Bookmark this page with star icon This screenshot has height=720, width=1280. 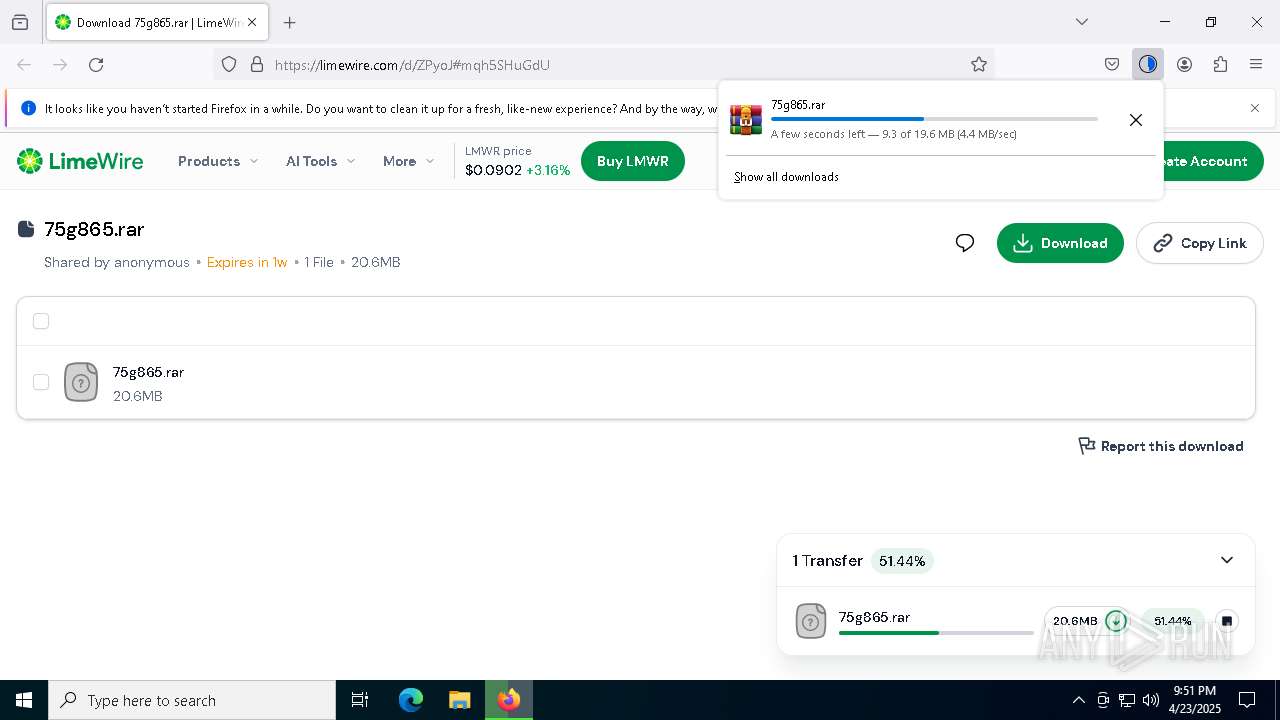(x=979, y=64)
